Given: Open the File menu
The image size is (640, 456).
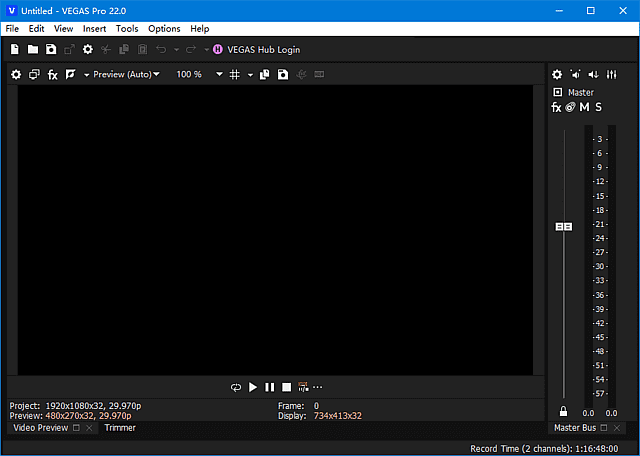Looking at the screenshot, I should [12, 29].
